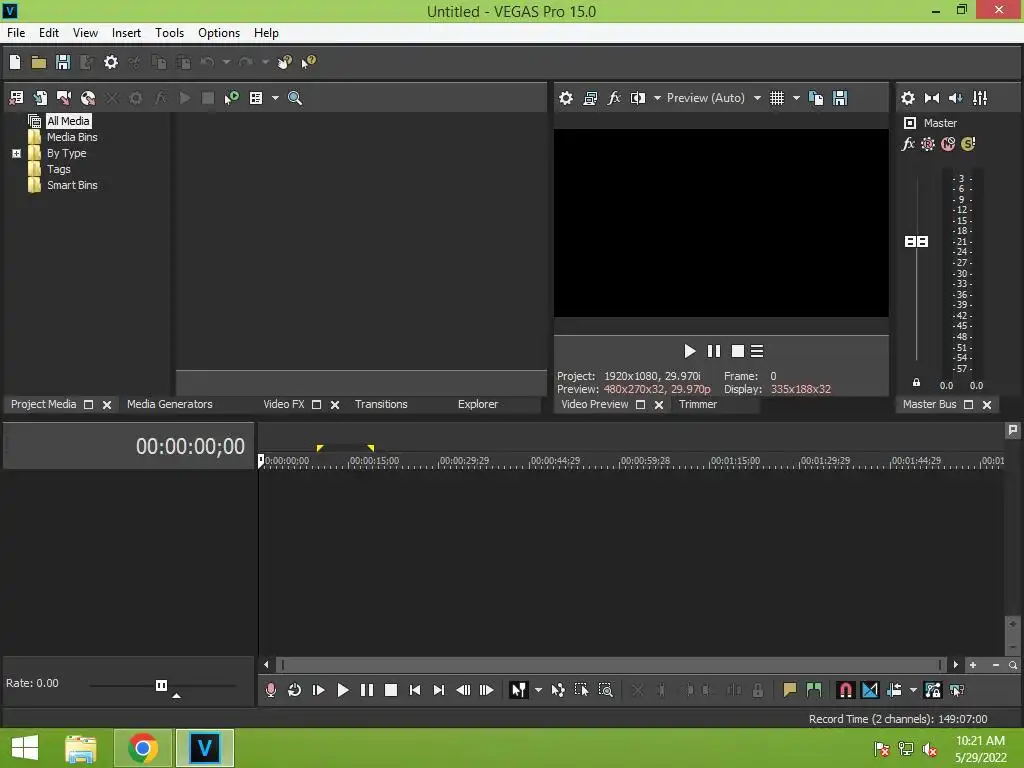The width and height of the screenshot is (1024, 768).
Task: Go to End in transport bar
Action: coord(439,690)
